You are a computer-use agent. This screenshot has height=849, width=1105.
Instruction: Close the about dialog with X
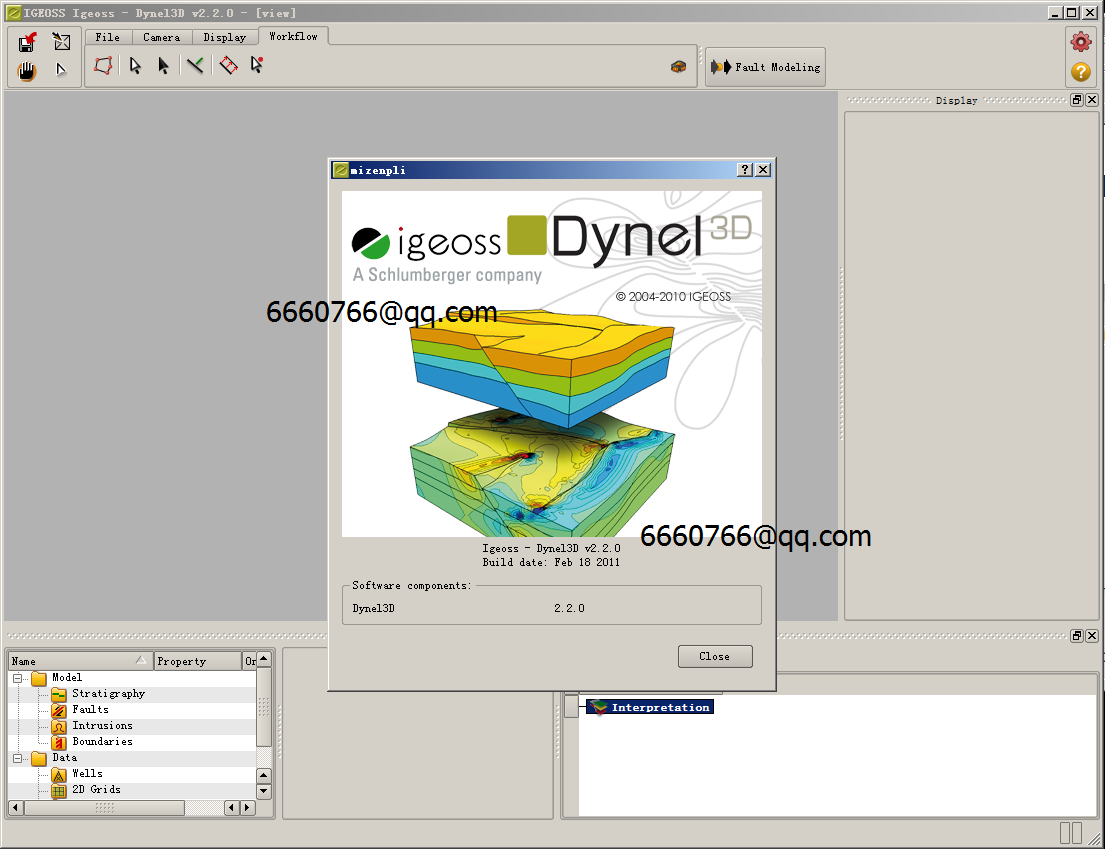tap(763, 170)
